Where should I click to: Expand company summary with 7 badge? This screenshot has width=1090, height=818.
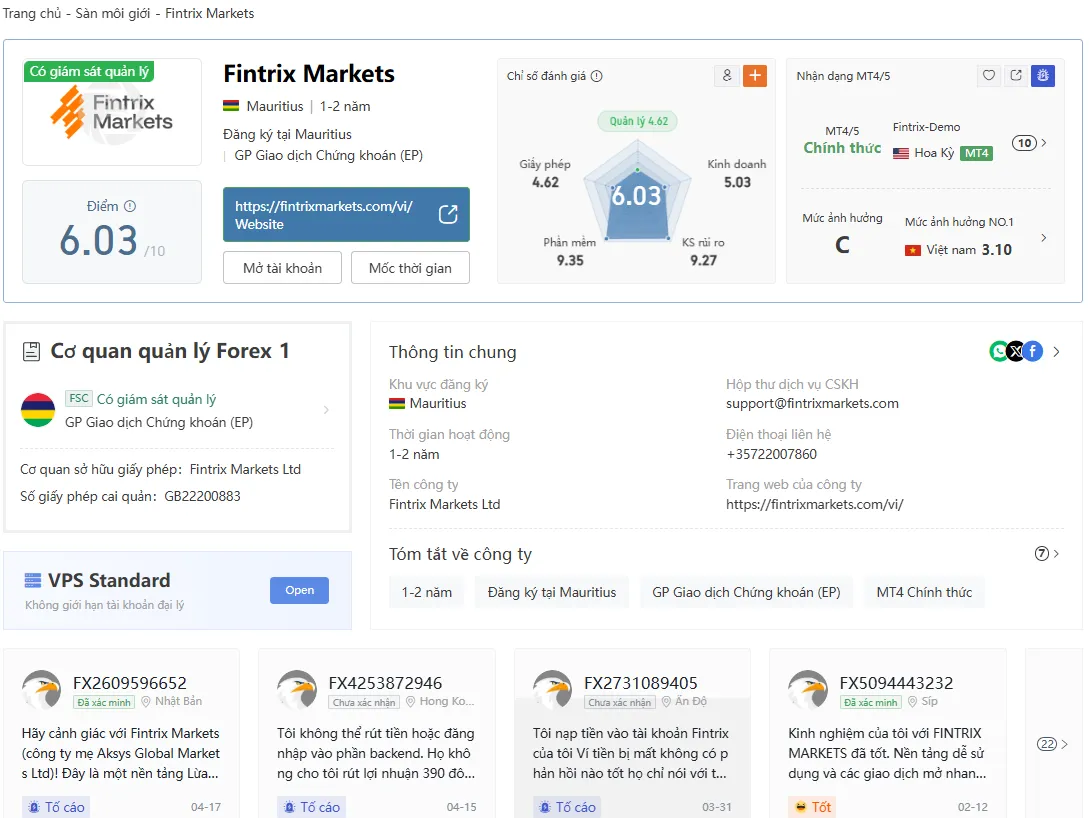pyautogui.click(x=1047, y=554)
